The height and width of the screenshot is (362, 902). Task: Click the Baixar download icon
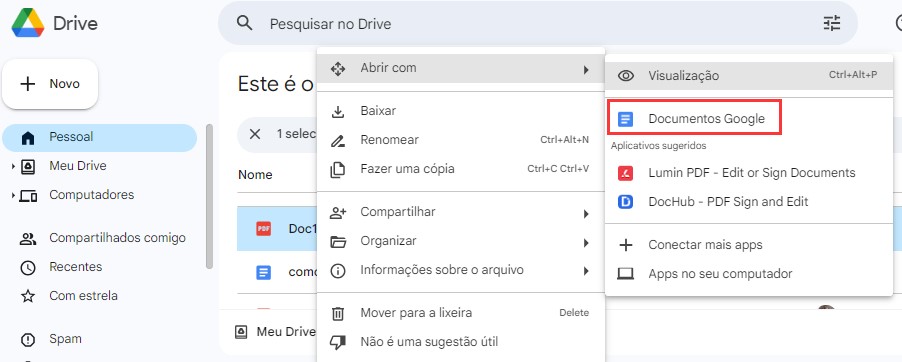point(338,112)
